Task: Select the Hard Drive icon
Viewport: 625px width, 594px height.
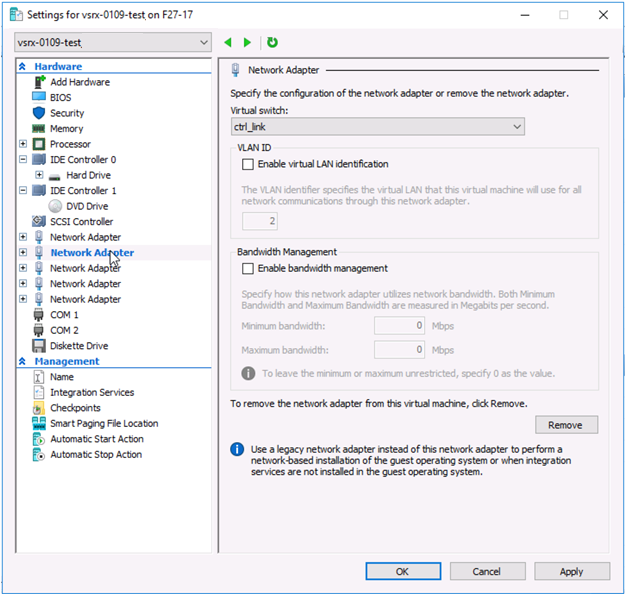Action: [54, 176]
